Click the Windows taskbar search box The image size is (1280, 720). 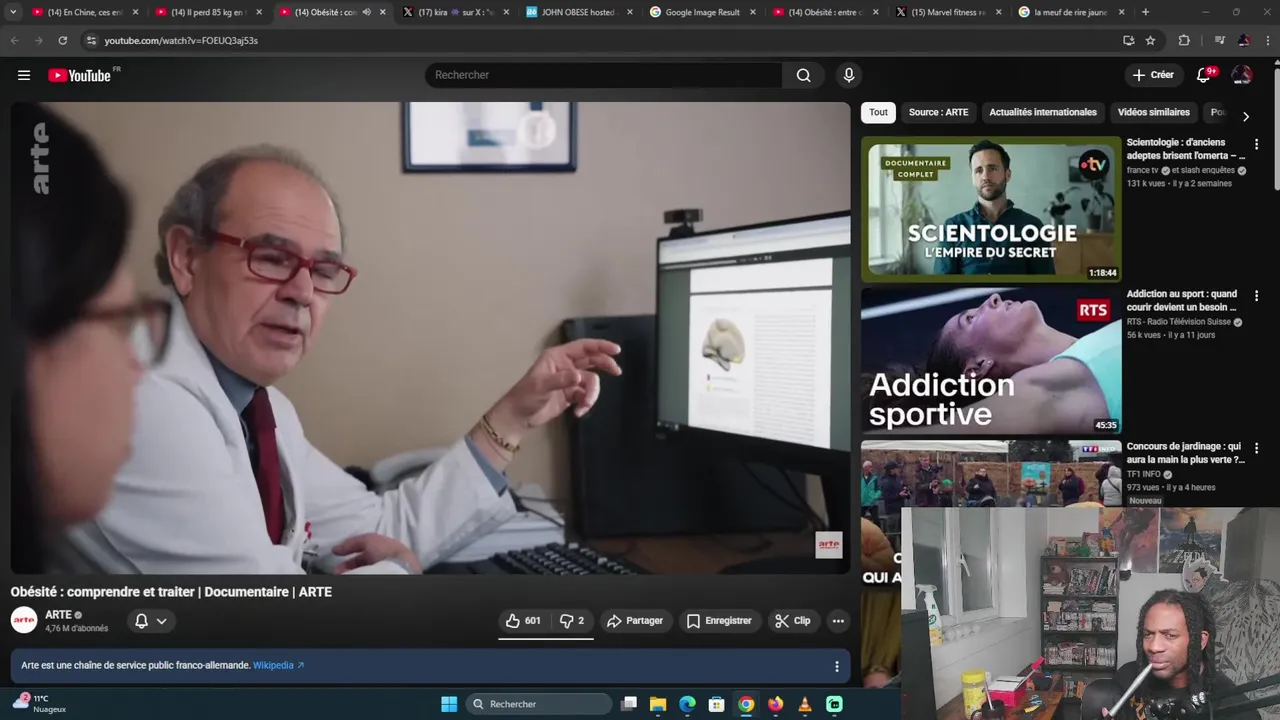539,704
